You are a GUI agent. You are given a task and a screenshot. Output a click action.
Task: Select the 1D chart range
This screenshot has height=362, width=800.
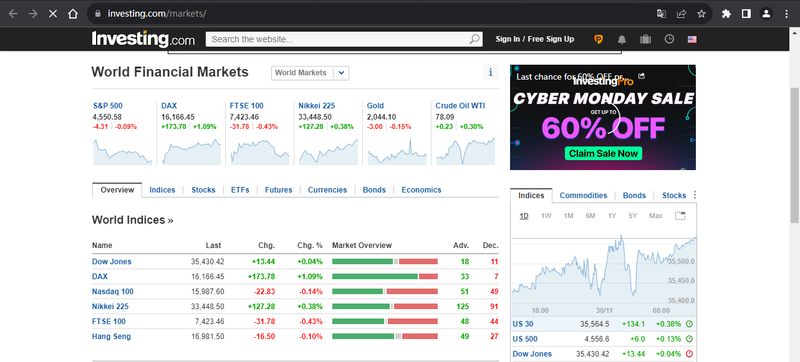click(524, 216)
